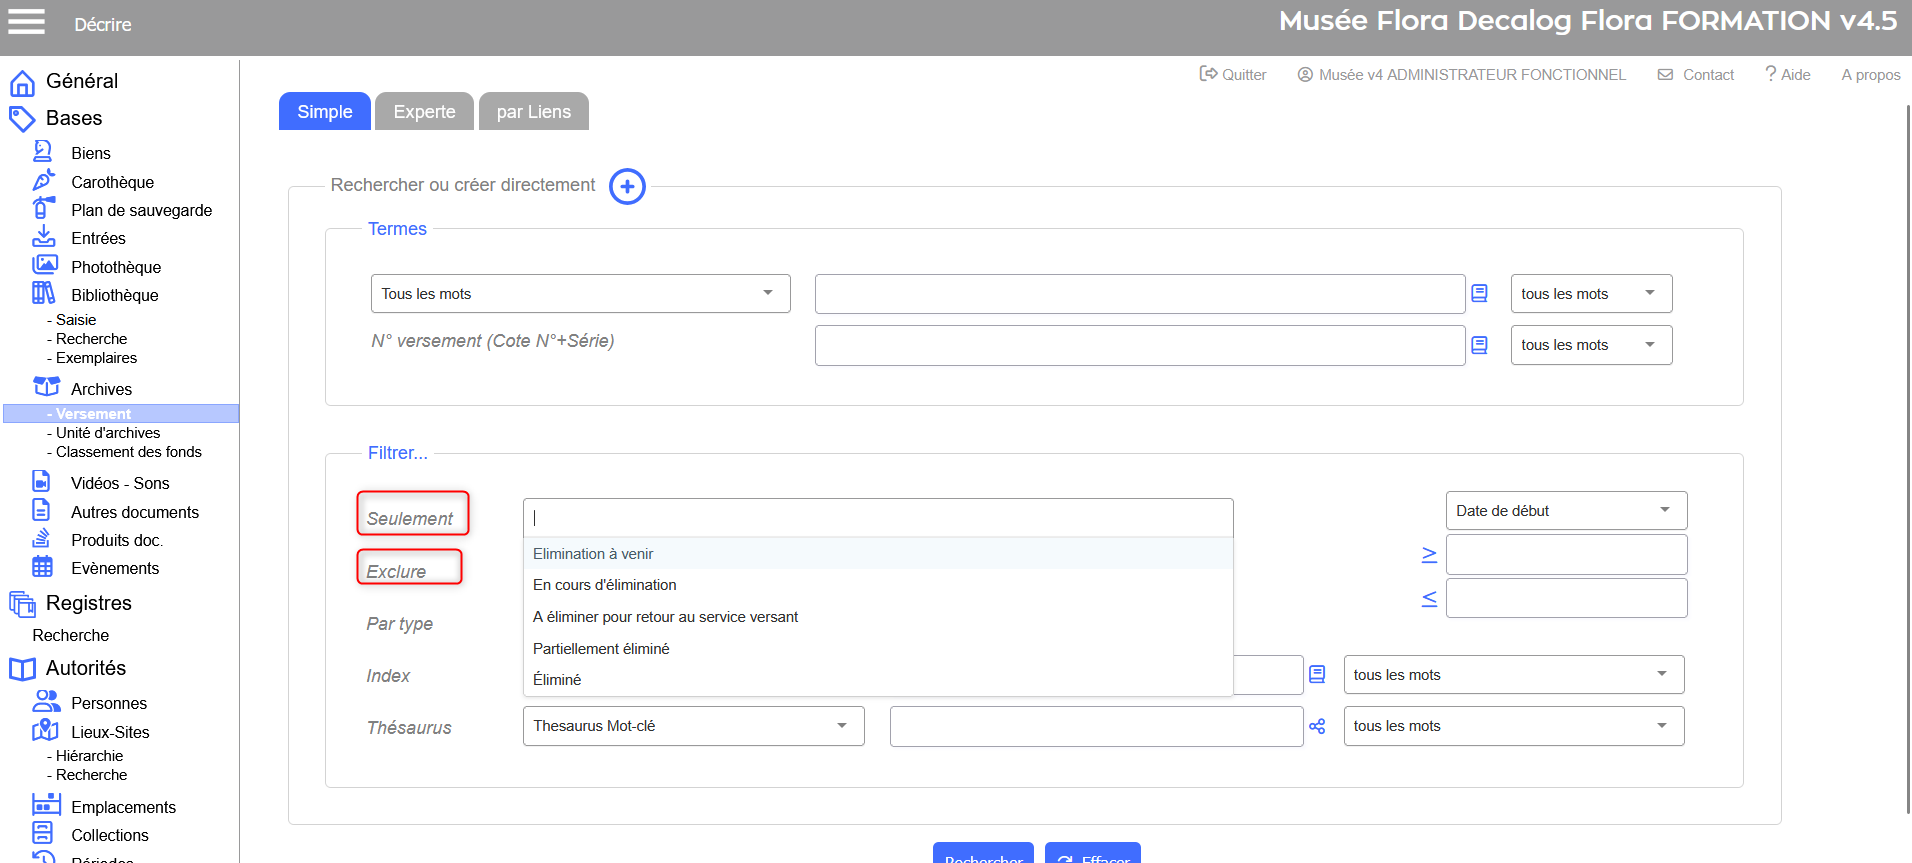This screenshot has height=863, width=1912.
Task: Open the thesaurus hierarchy share icon
Action: [1317, 727]
